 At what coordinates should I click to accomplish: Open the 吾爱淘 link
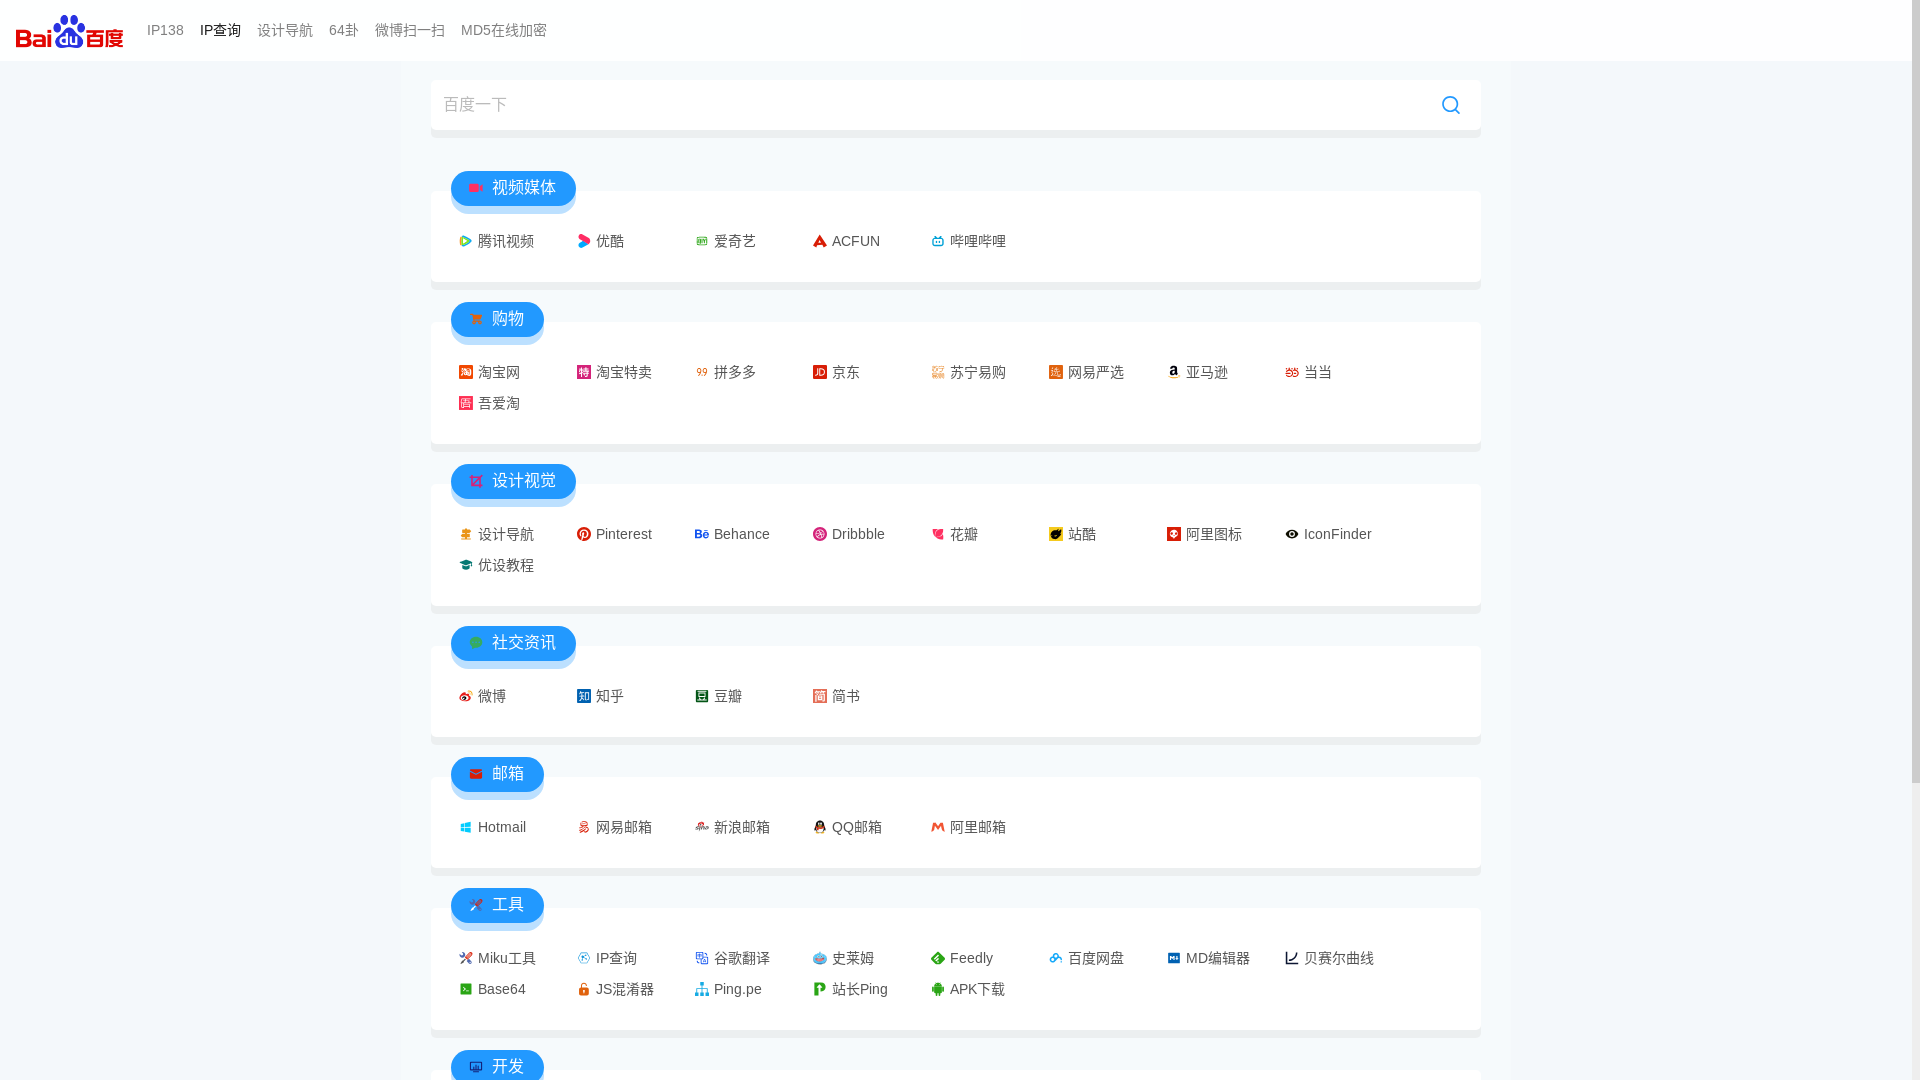489,403
